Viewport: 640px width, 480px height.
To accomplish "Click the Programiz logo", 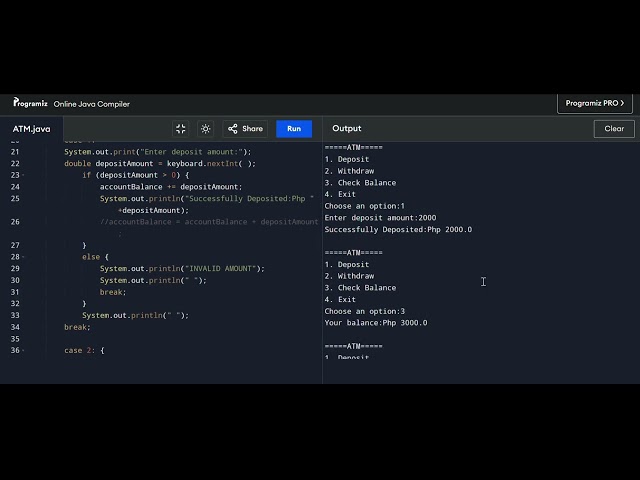I will (x=30, y=103).
